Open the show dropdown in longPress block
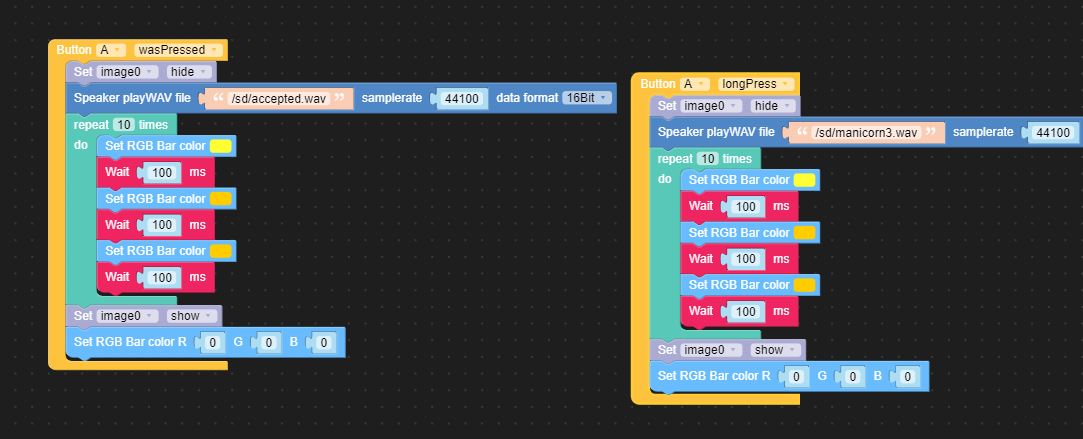 pyautogui.click(x=773, y=350)
